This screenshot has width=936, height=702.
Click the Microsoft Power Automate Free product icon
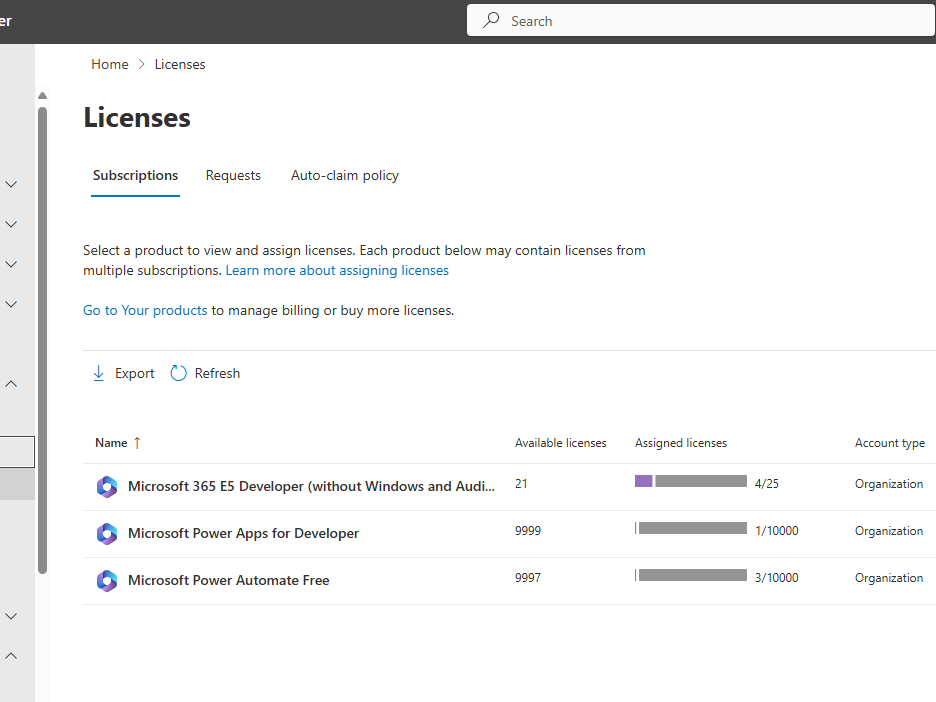tap(107, 581)
